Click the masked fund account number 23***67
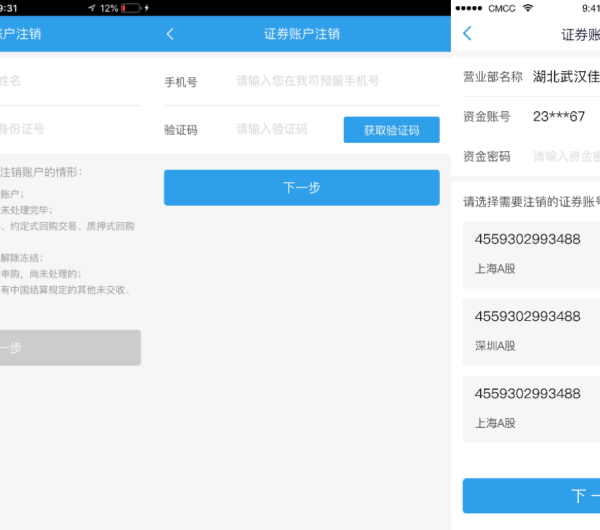 [559, 116]
